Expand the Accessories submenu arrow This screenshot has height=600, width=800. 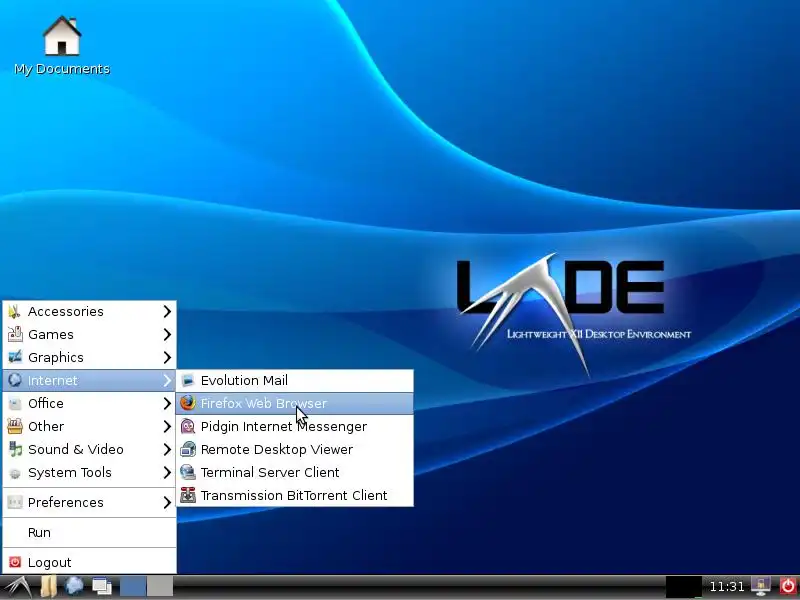(x=167, y=311)
